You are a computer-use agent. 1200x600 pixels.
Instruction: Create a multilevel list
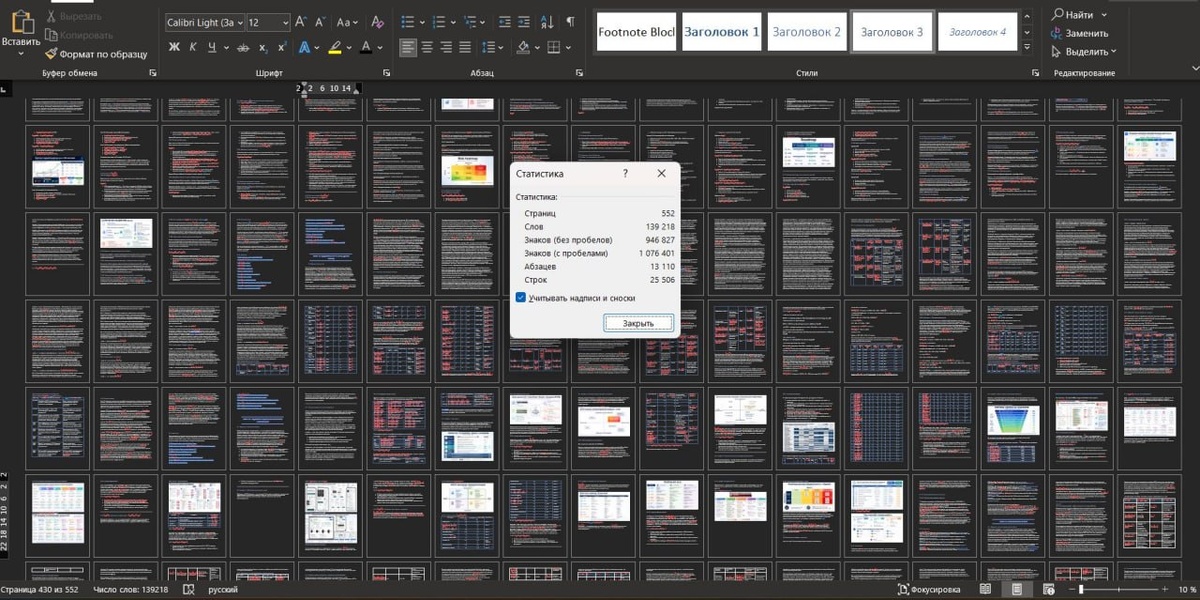click(x=471, y=22)
